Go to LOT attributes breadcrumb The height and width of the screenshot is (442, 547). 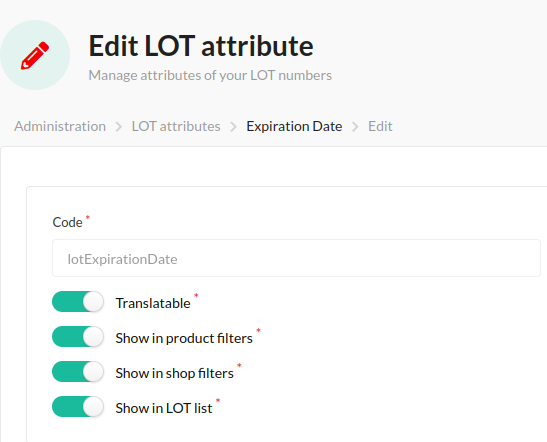[x=176, y=126]
